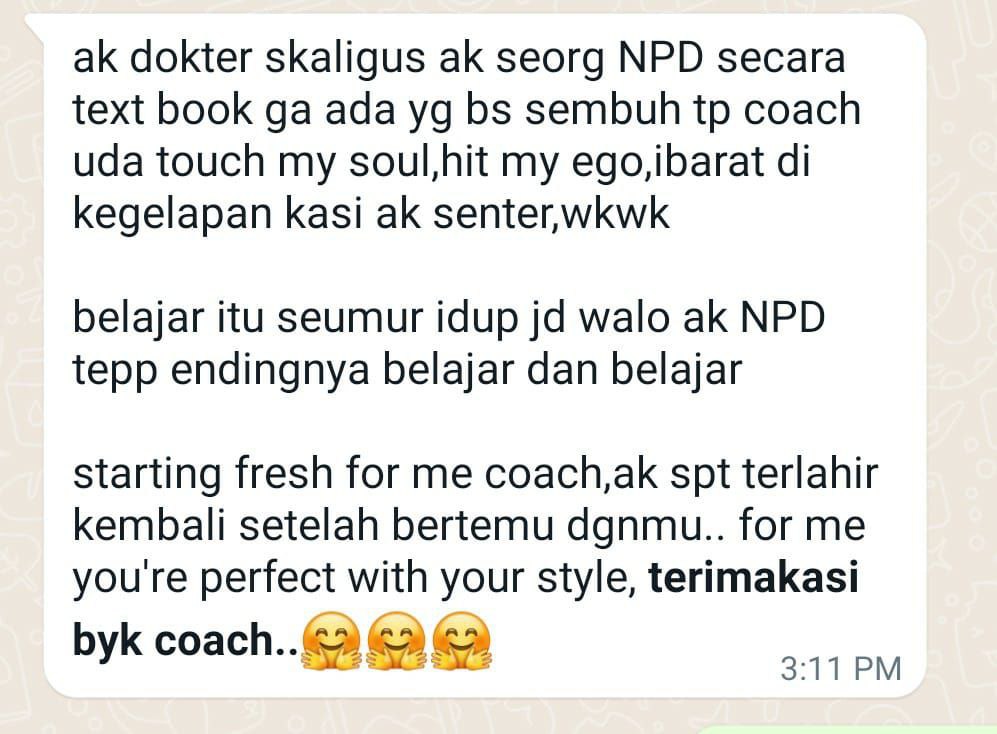The height and width of the screenshot is (734, 997).
Task: Click the 3:11 PM message timestamp
Action: (x=841, y=669)
